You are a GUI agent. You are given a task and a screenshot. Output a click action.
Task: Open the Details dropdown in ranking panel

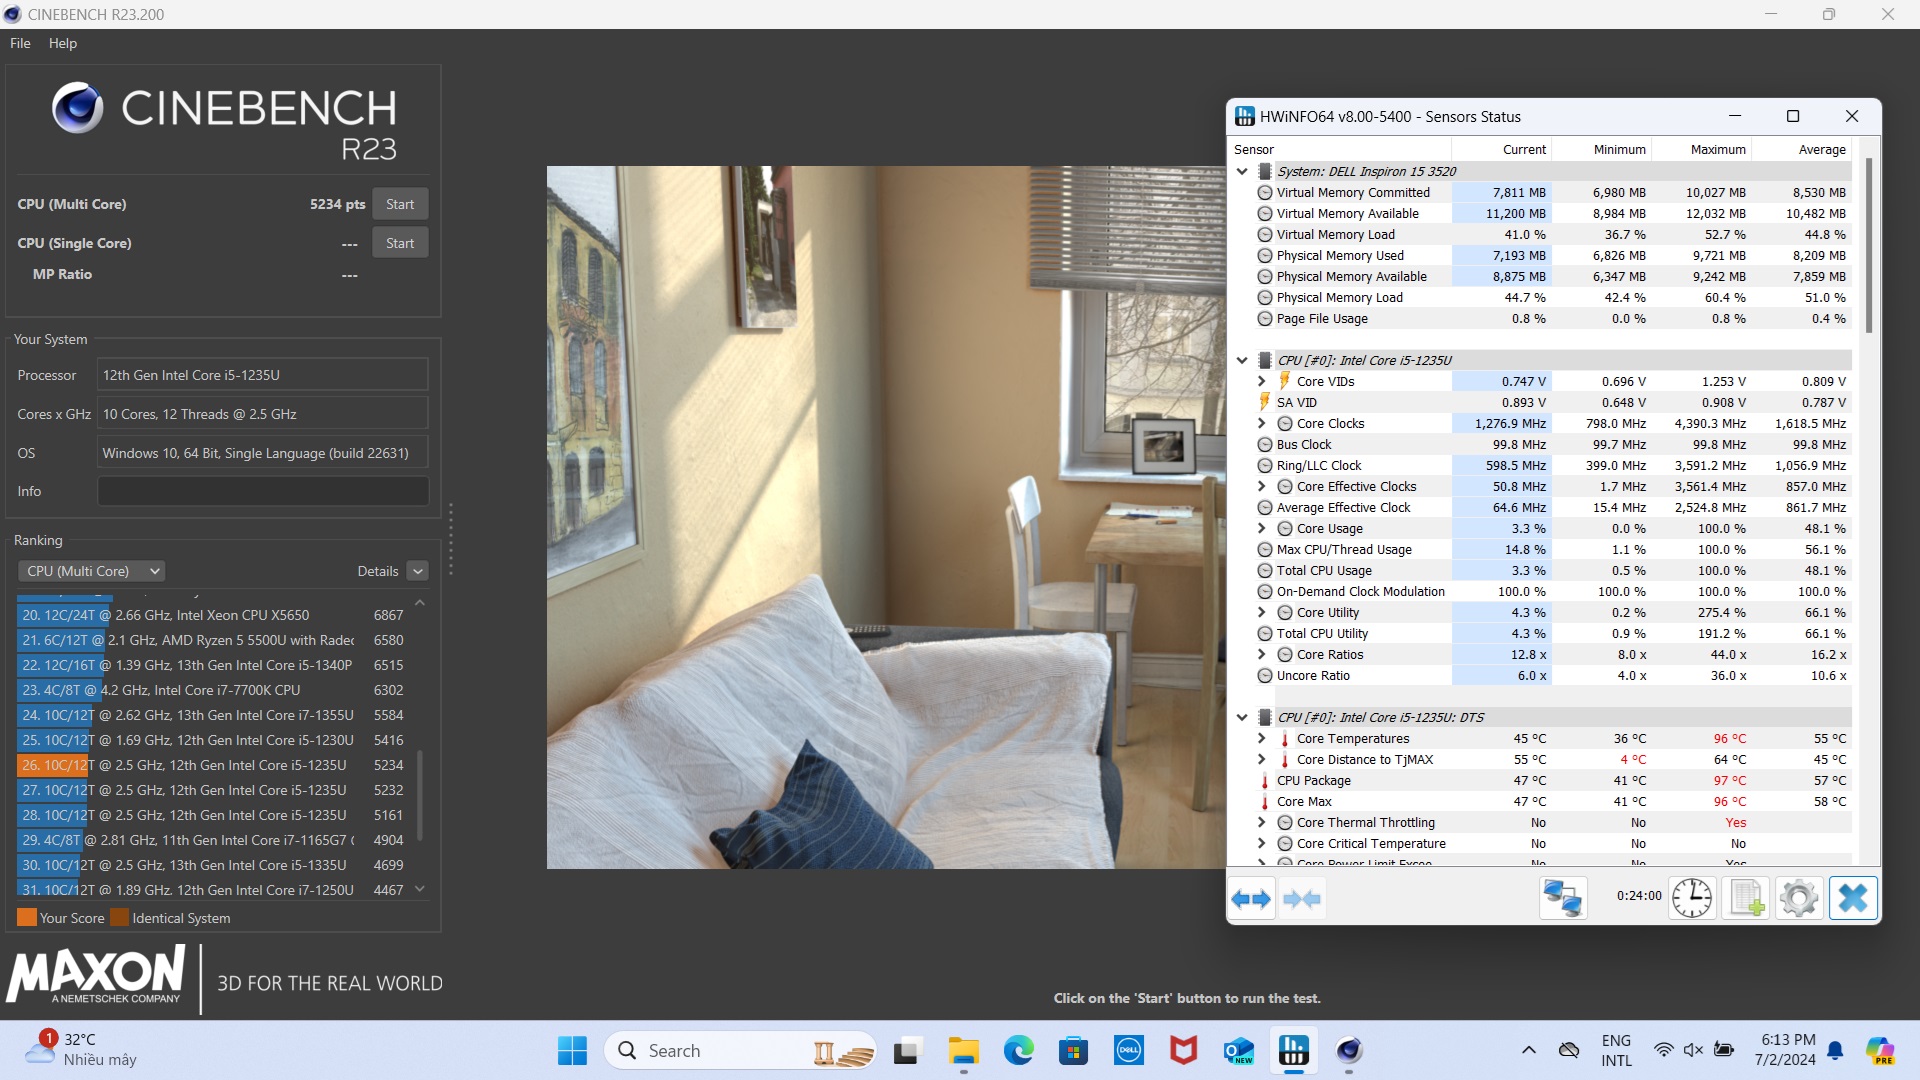(417, 570)
